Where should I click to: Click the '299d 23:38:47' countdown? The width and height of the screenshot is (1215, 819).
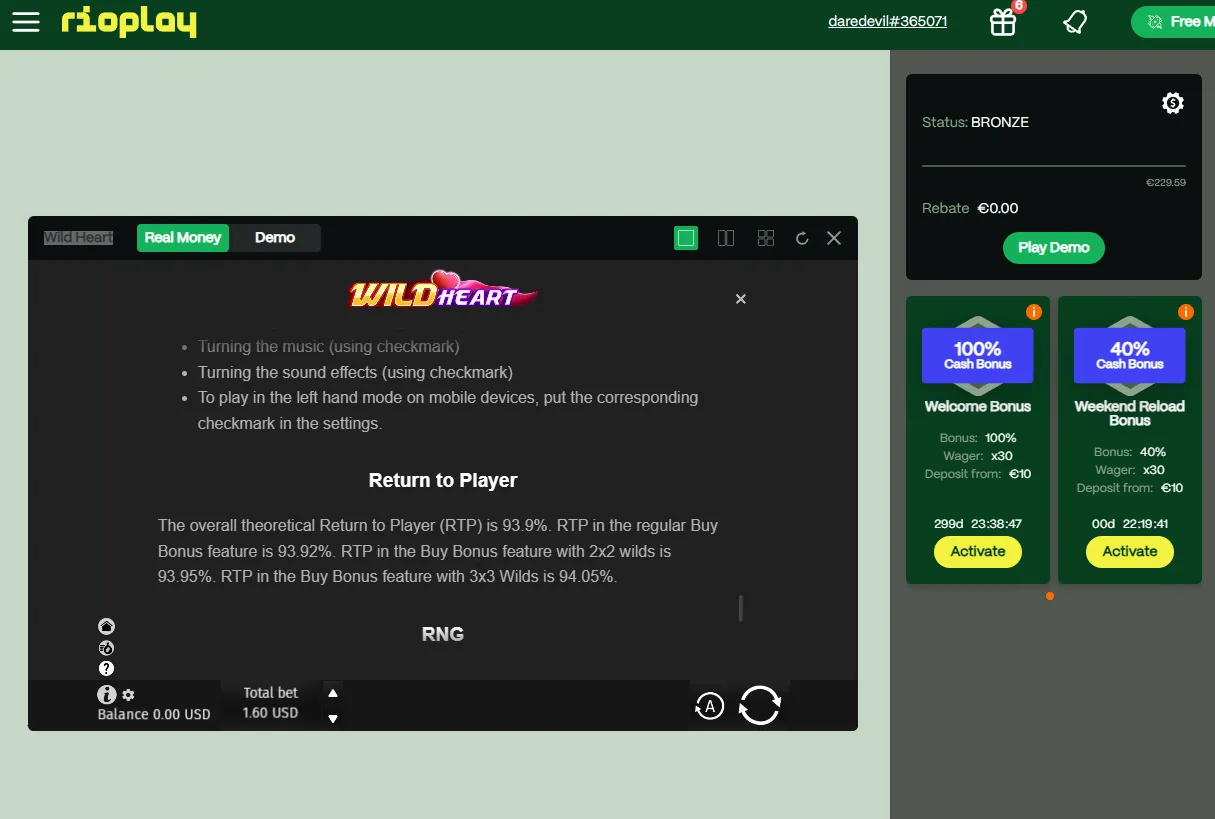[978, 523]
